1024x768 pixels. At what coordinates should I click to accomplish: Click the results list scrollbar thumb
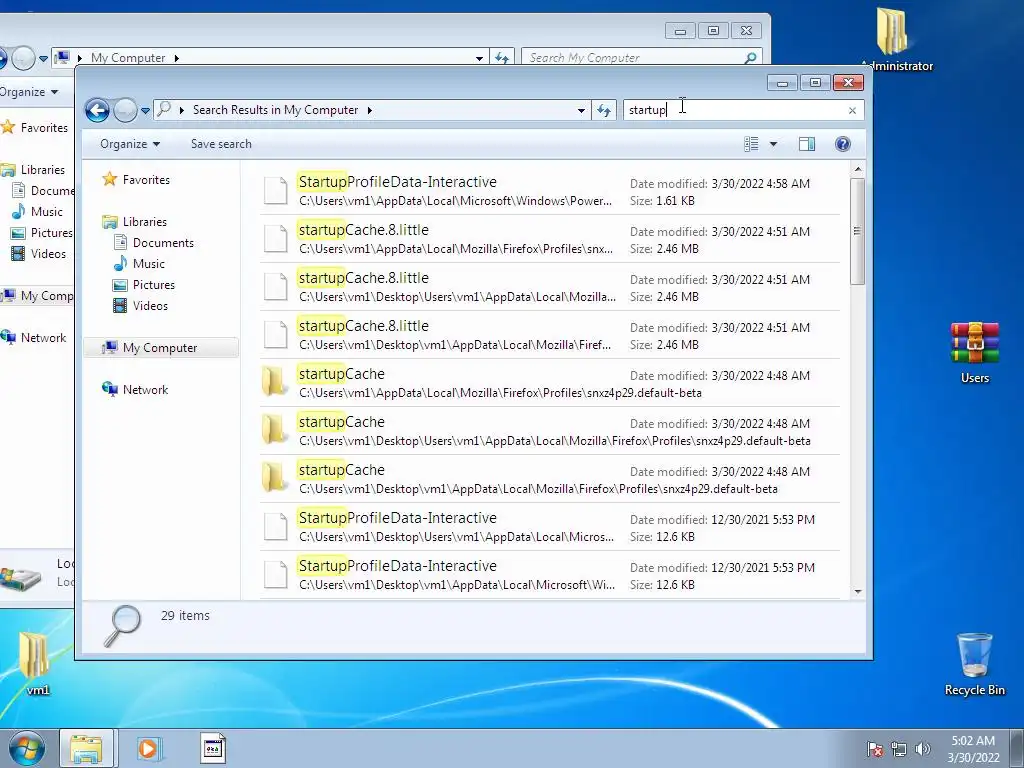pyautogui.click(x=857, y=231)
